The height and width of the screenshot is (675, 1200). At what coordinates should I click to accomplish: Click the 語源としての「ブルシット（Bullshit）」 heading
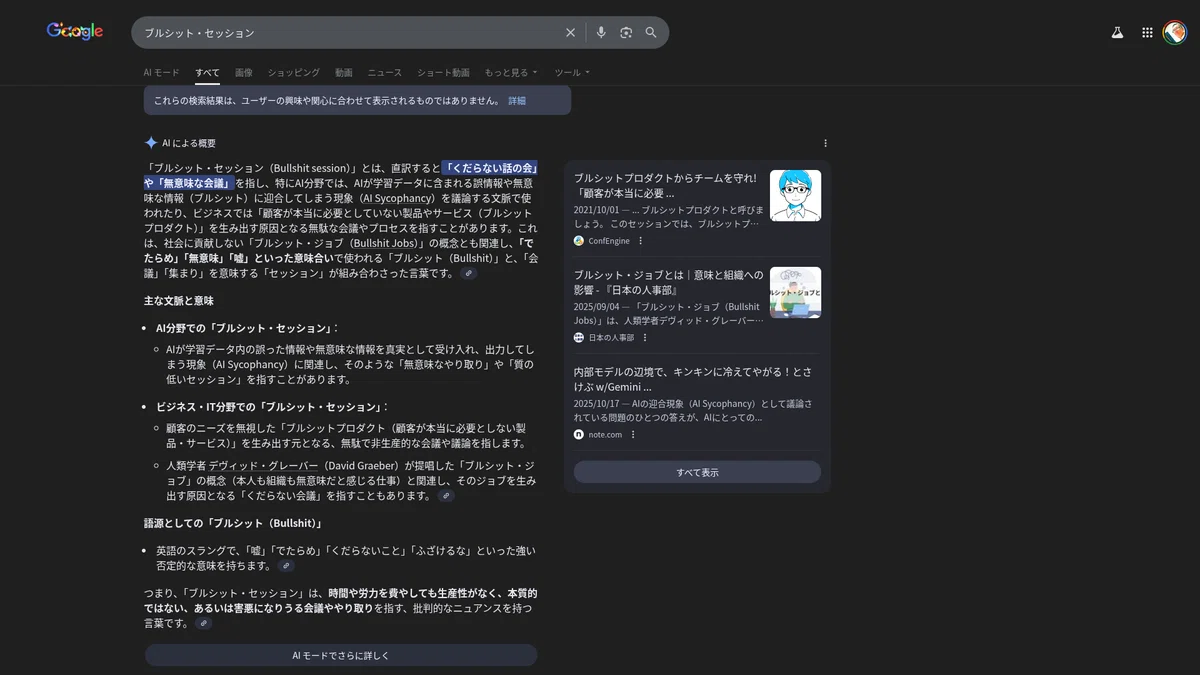coord(233,523)
